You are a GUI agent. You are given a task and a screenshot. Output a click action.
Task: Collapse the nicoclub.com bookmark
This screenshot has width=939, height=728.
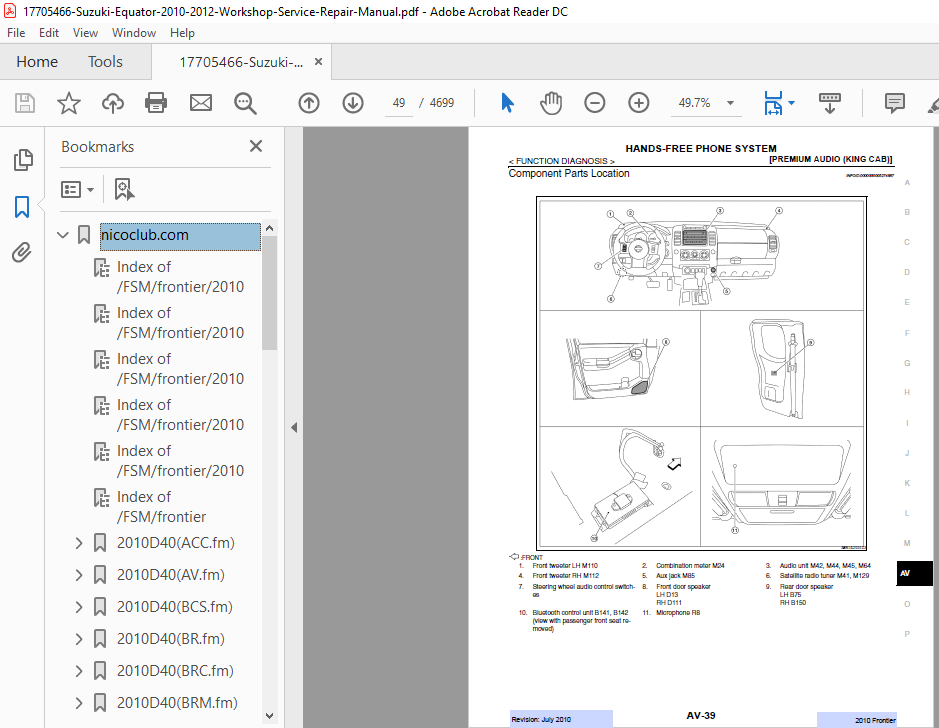tap(62, 235)
